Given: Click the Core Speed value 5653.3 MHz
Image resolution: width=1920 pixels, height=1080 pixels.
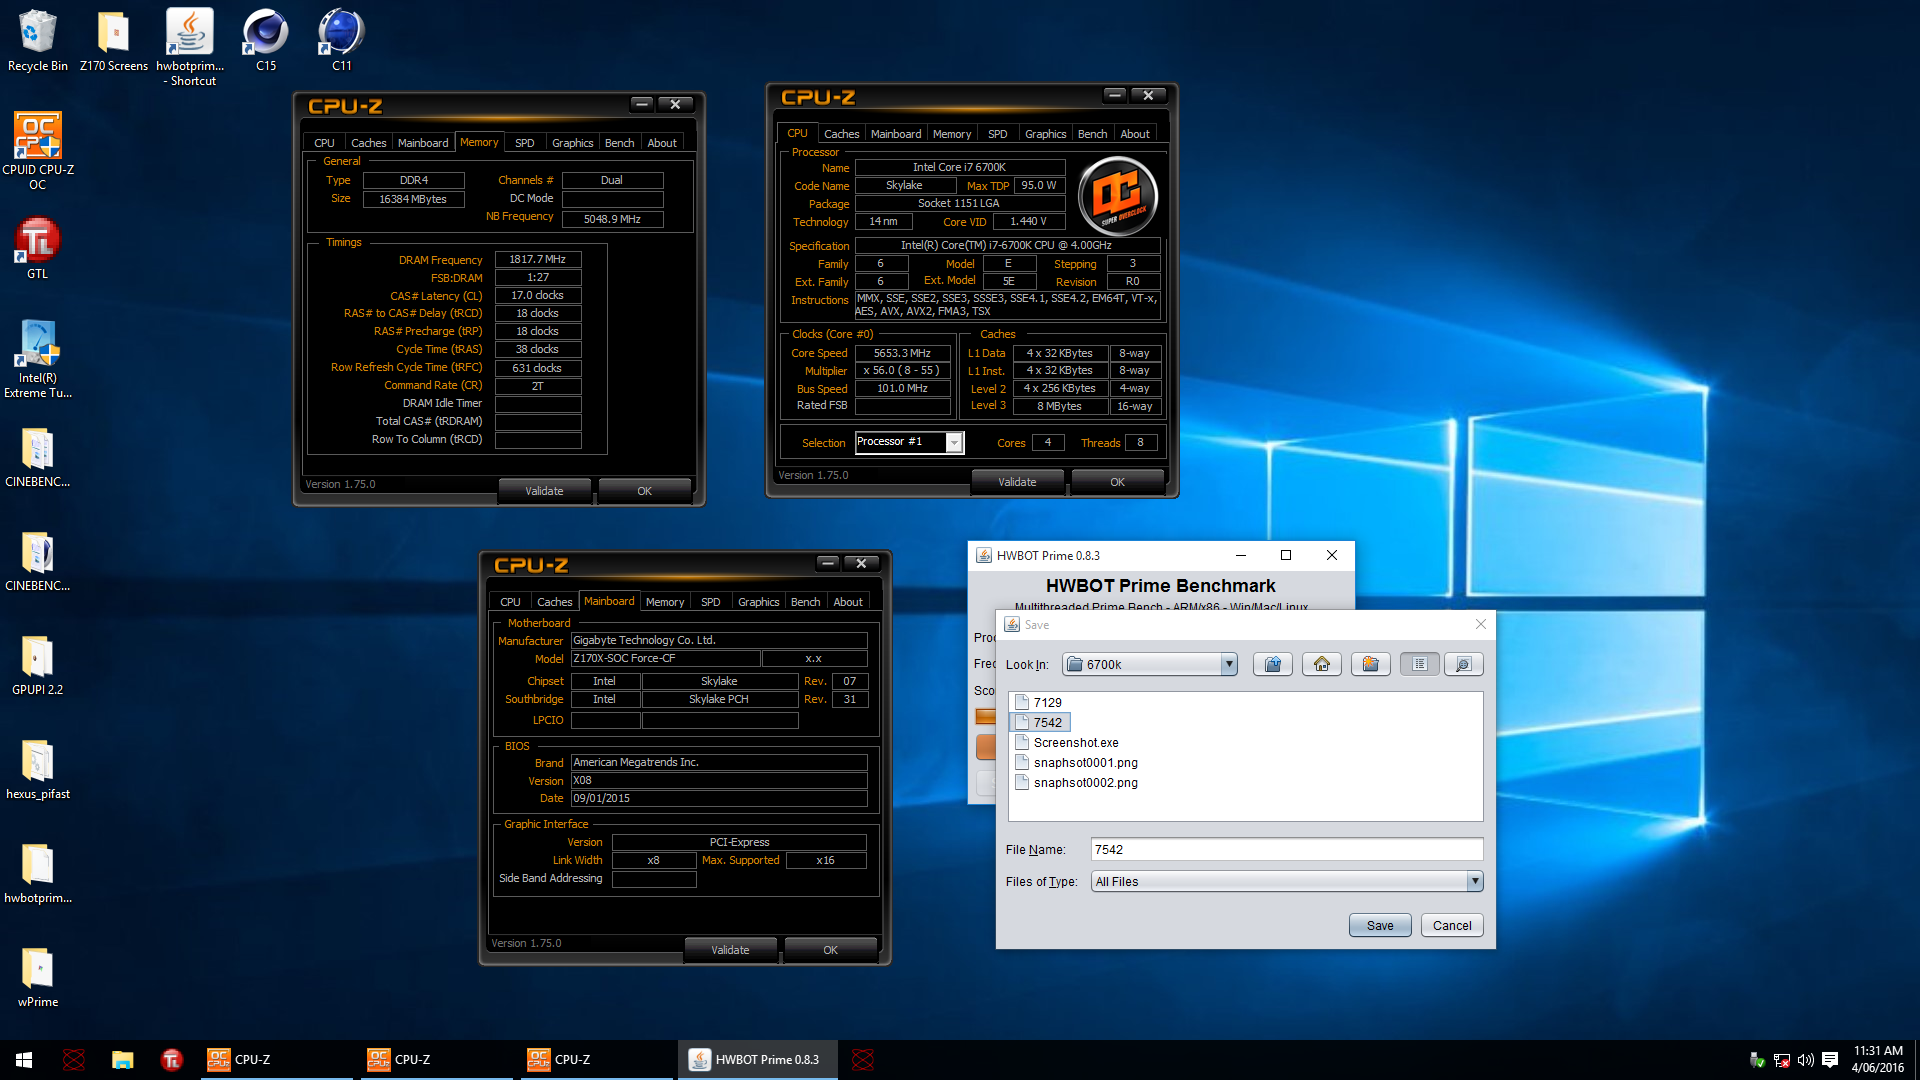Looking at the screenshot, I should click(x=902, y=353).
